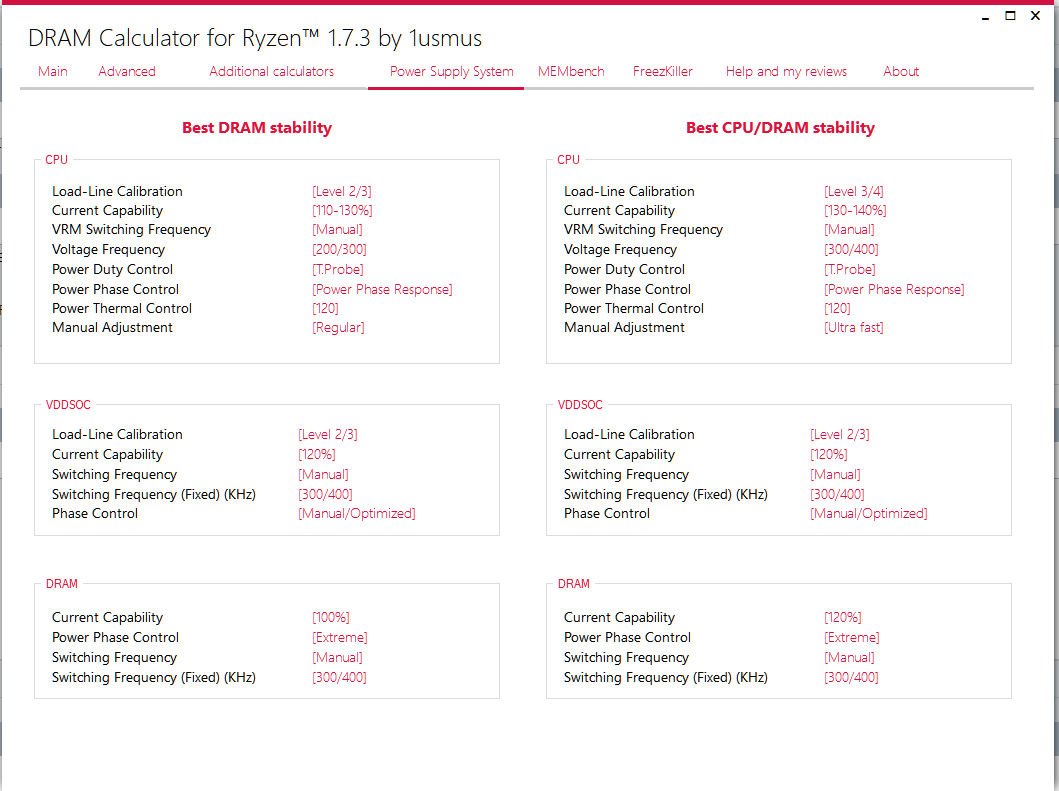Open the Additional calculators tab
1059x791 pixels.
272,72
